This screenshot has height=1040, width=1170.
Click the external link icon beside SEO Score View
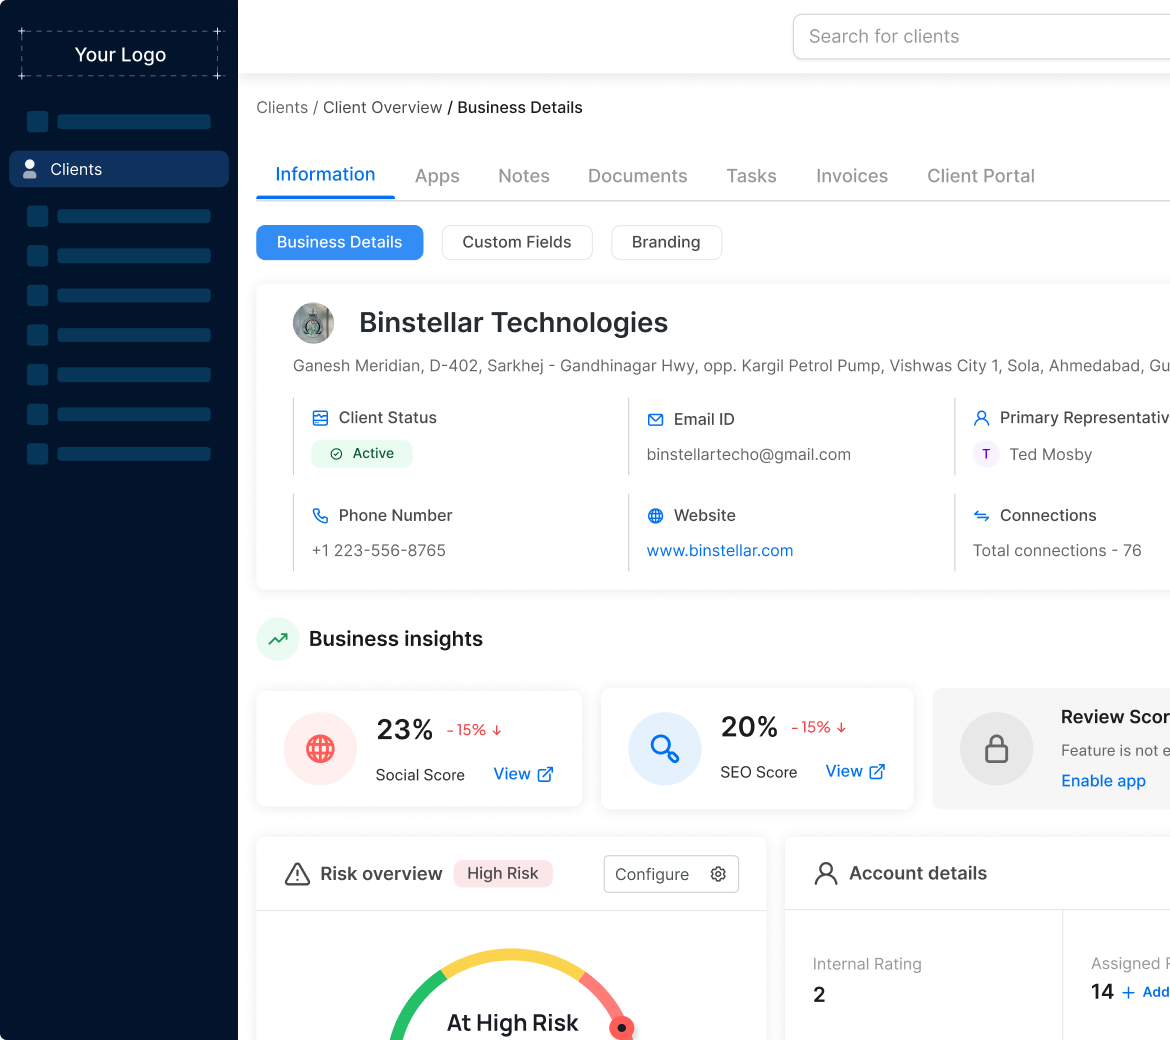click(878, 771)
